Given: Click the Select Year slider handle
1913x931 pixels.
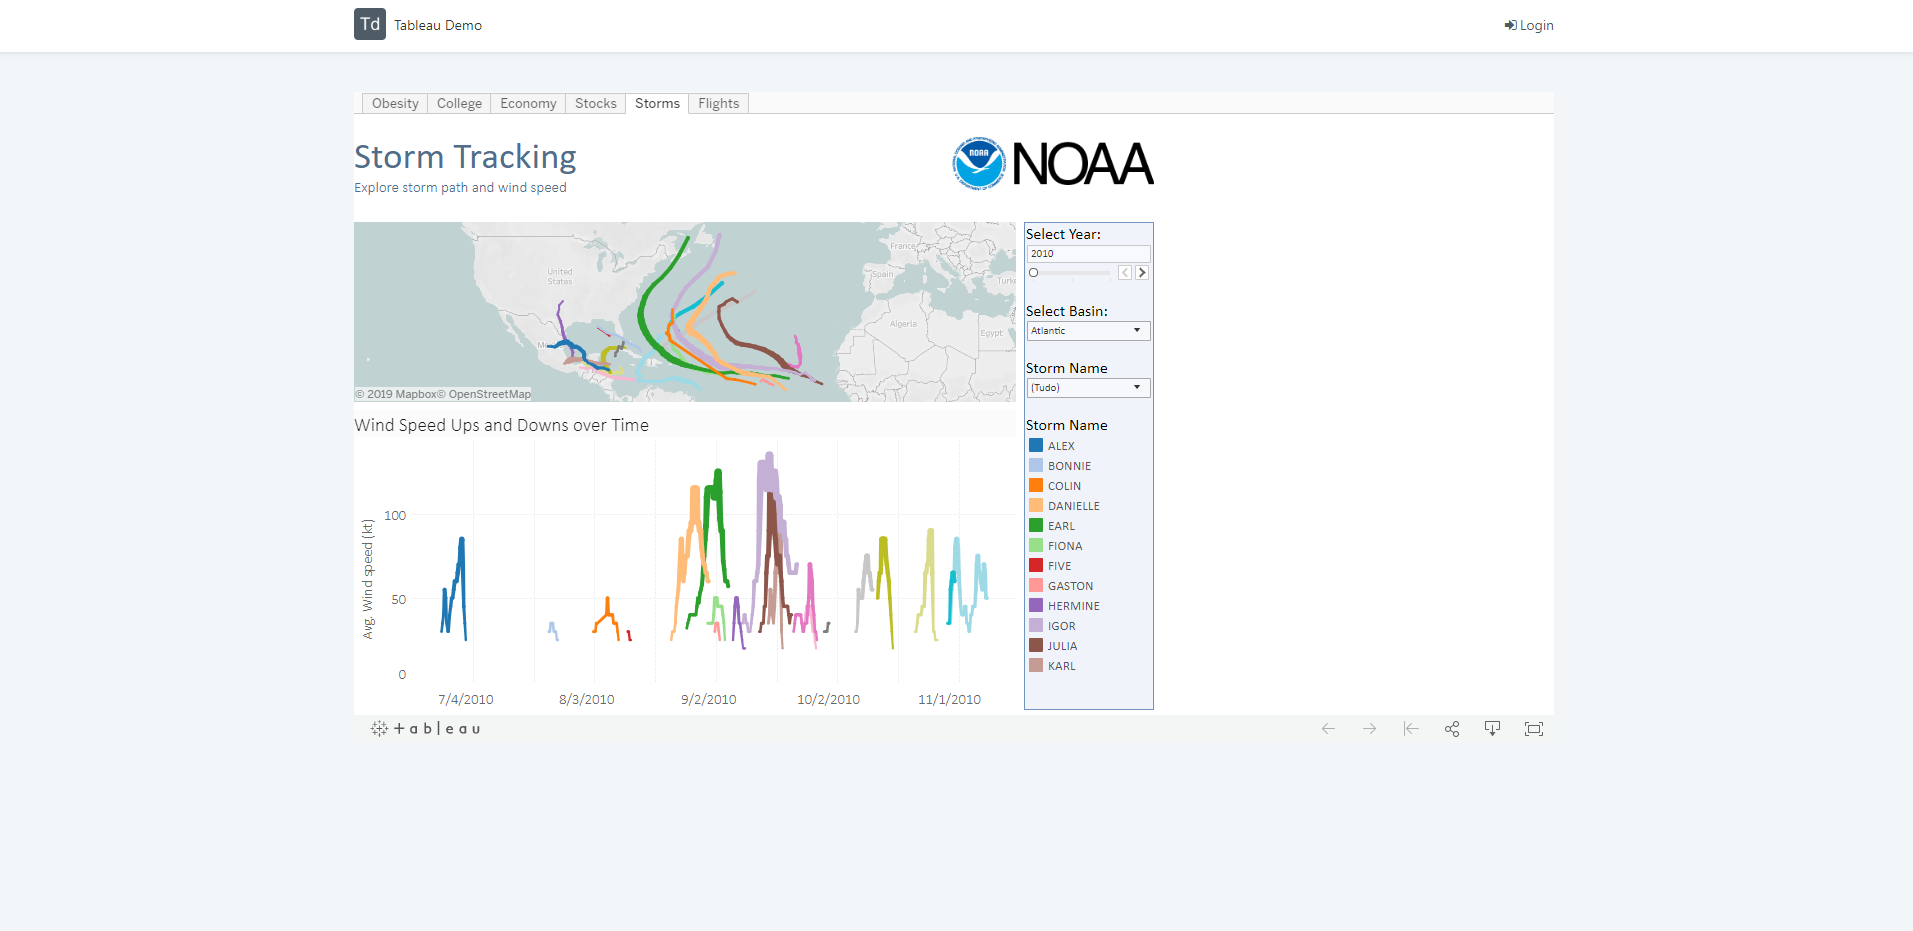Looking at the screenshot, I should pyautogui.click(x=1034, y=272).
